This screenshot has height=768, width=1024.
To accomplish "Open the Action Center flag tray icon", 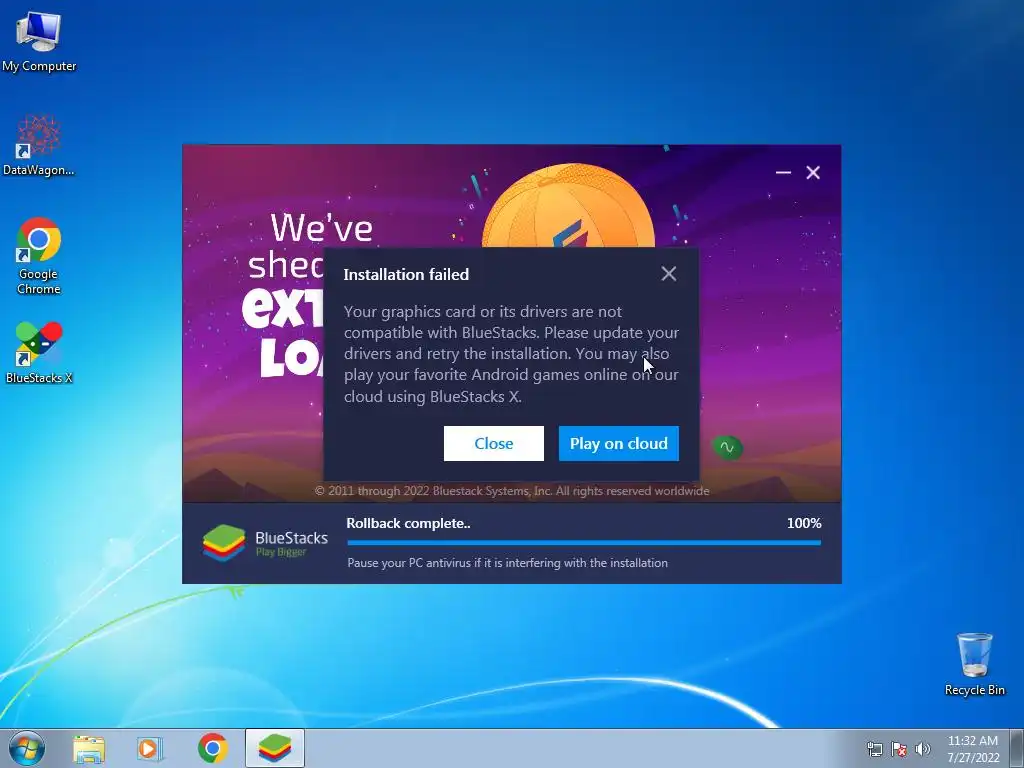I will 899,749.
